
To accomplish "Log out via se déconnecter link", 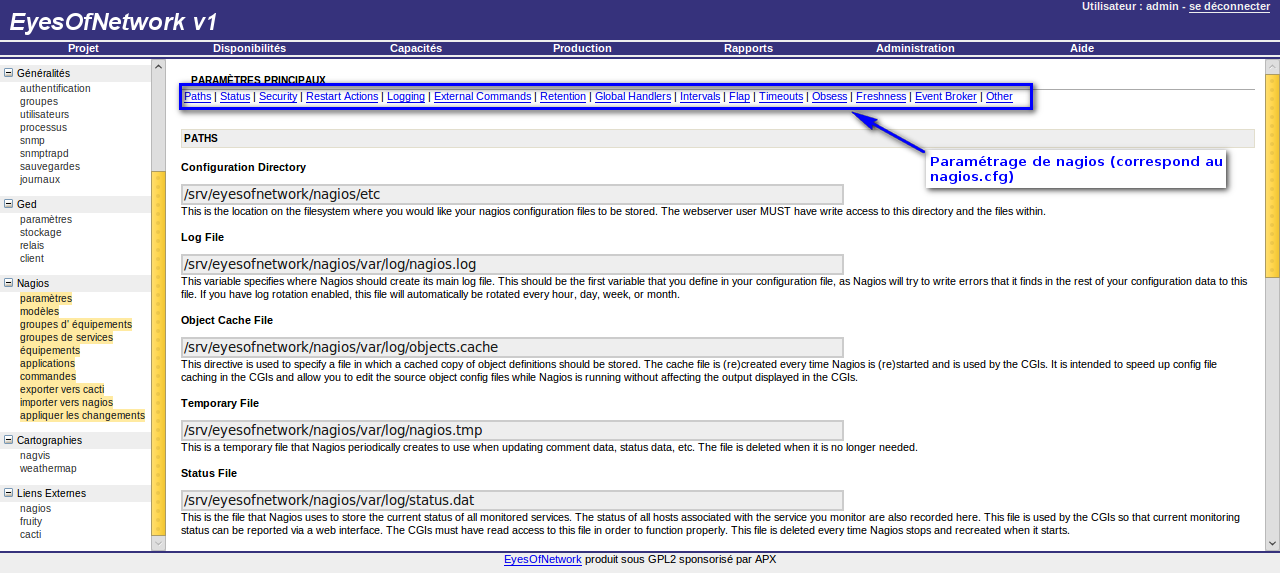I will (x=1229, y=6).
